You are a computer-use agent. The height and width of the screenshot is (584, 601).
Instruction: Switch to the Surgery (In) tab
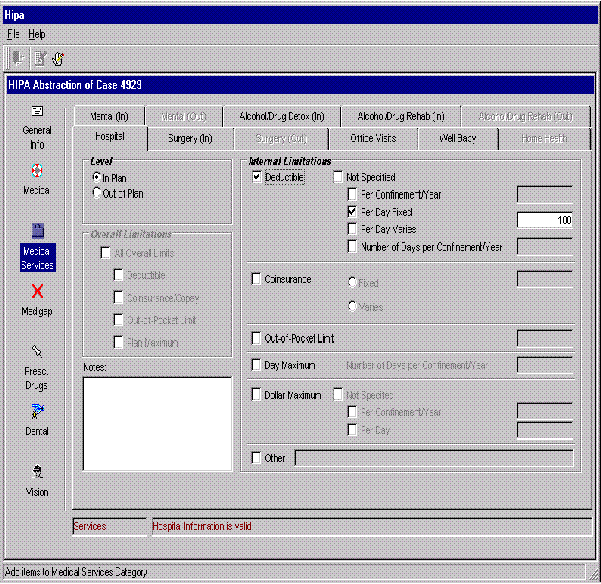[190, 137]
